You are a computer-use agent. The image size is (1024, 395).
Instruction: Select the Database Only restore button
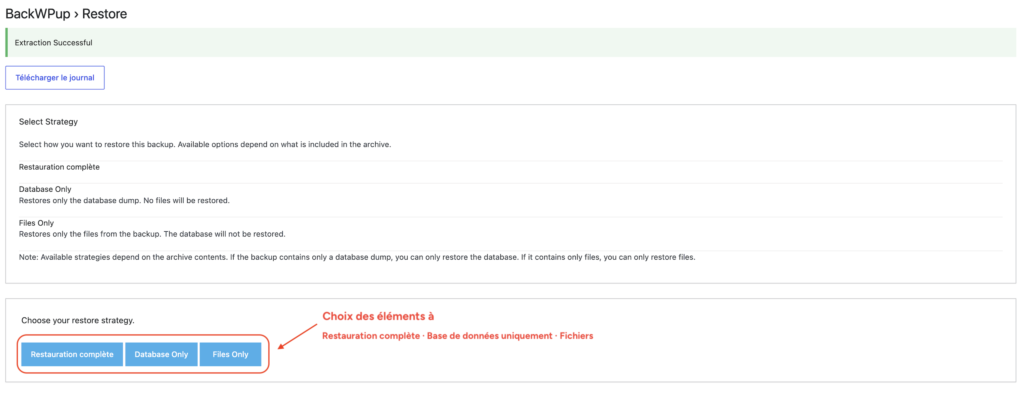tap(161, 355)
